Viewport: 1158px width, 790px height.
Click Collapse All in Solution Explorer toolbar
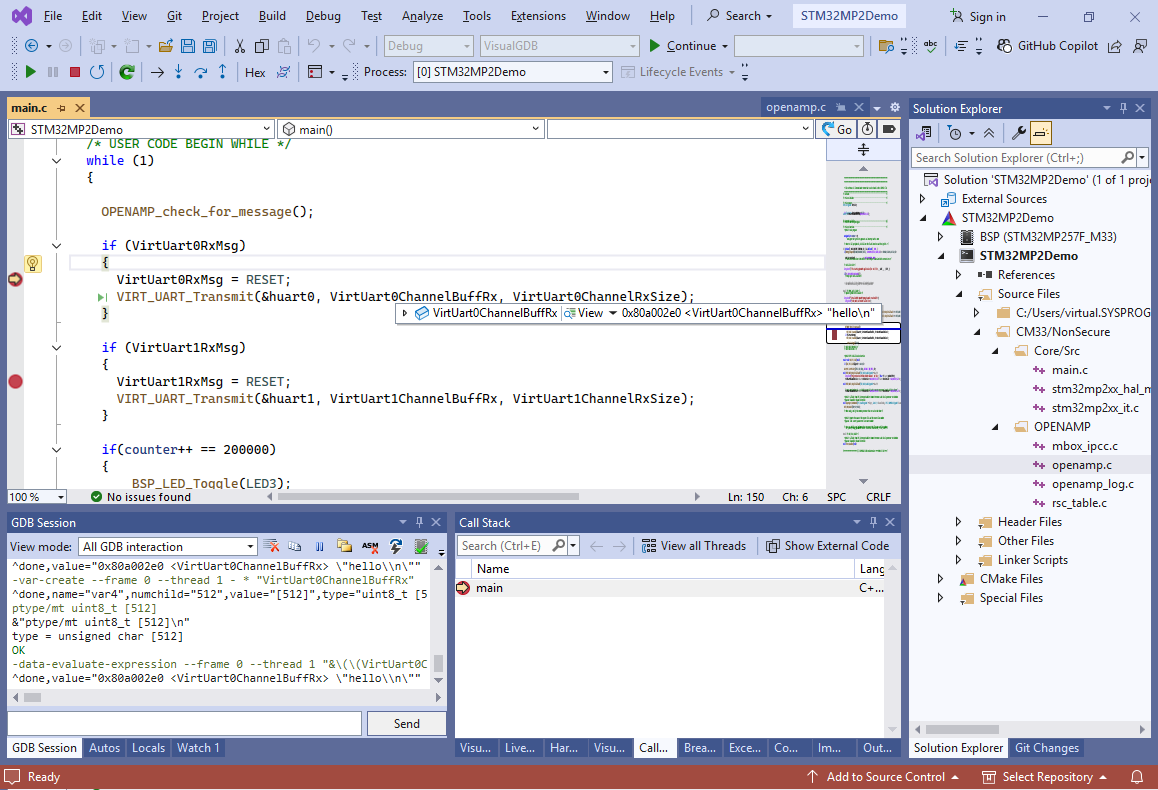click(989, 133)
